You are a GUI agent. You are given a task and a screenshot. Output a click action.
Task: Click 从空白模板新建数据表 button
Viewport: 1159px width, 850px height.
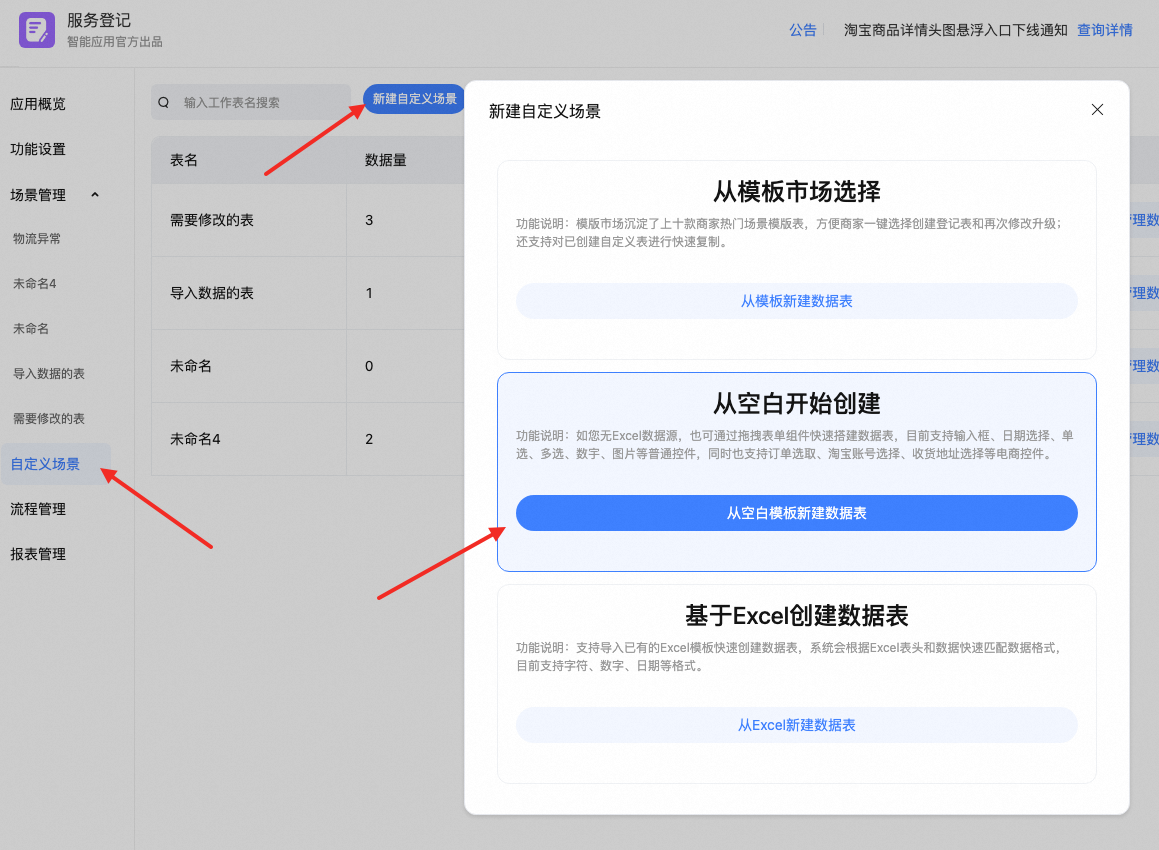click(x=796, y=513)
